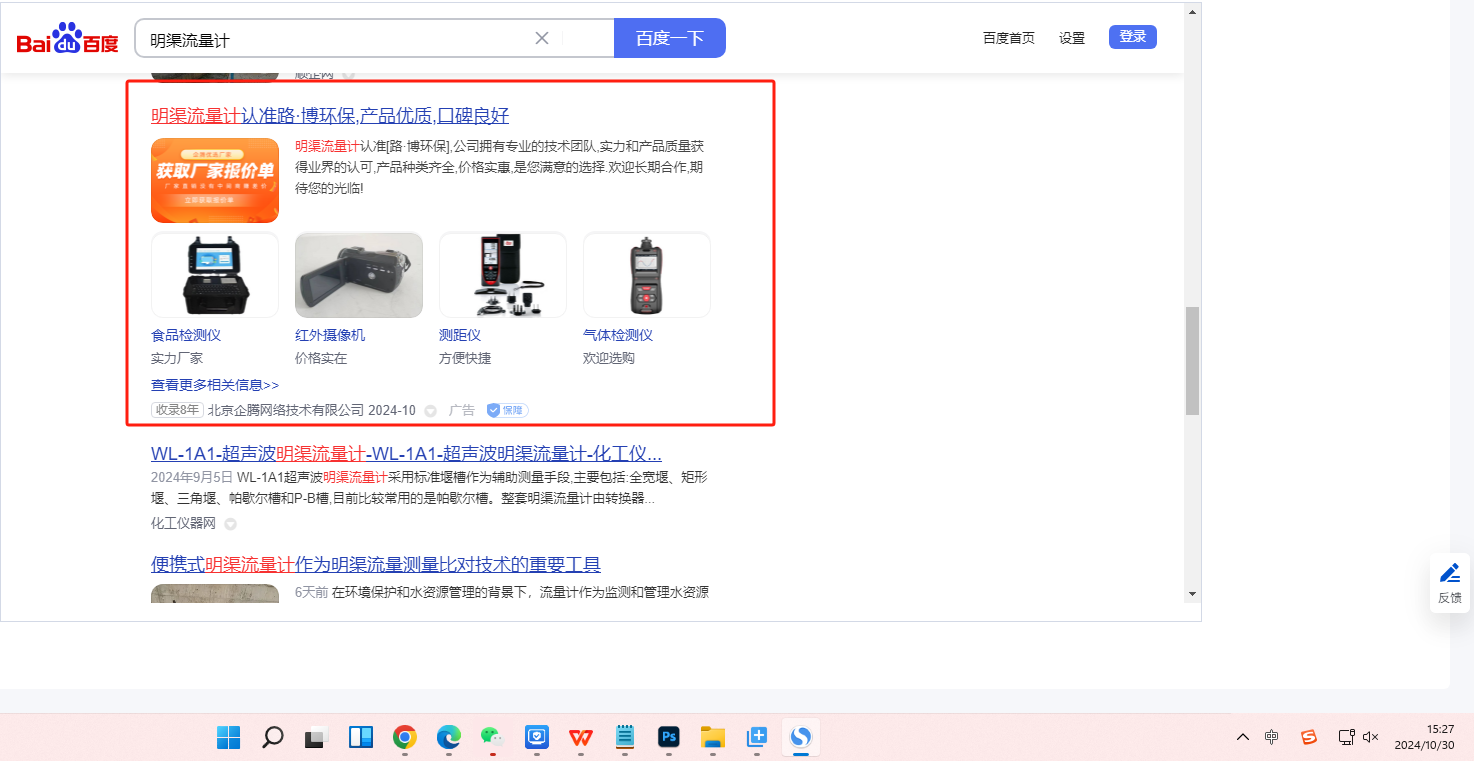This screenshot has width=1474, height=761.
Task: Switch to Microsoft Edge on taskbar
Action: pos(448,738)
